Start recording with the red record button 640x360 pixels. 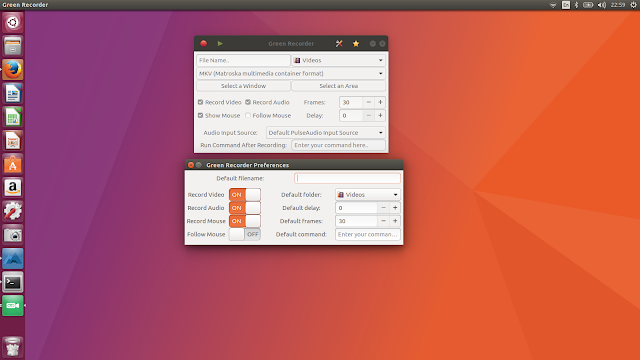[204, 43]
